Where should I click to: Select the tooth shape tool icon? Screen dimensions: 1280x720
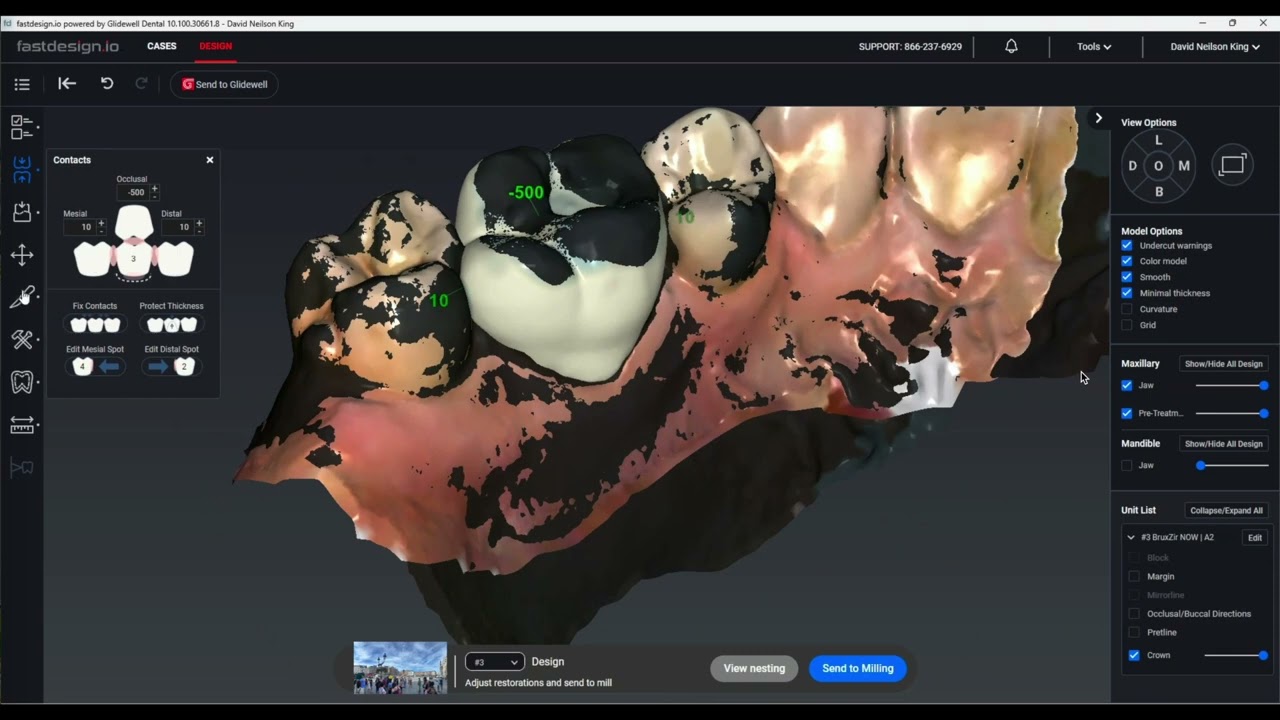(22, 382)
